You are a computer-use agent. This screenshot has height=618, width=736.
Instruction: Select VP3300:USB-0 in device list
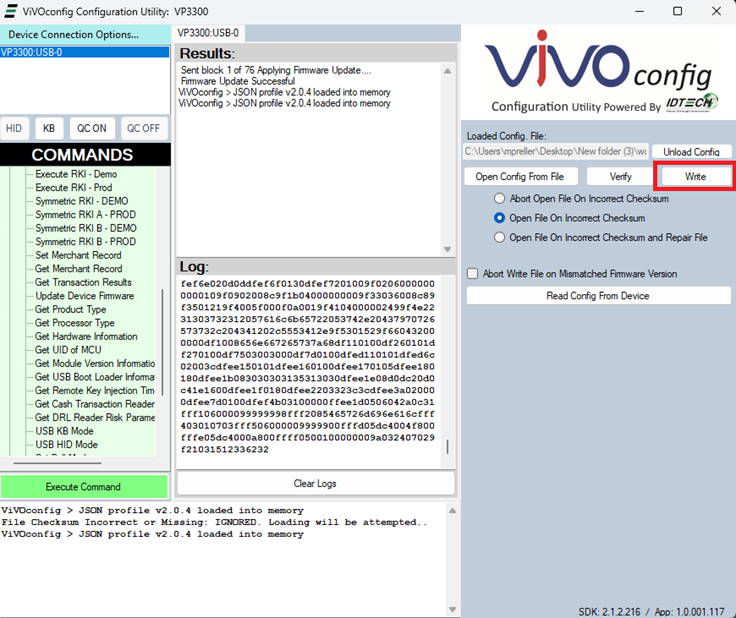point(32,52)
